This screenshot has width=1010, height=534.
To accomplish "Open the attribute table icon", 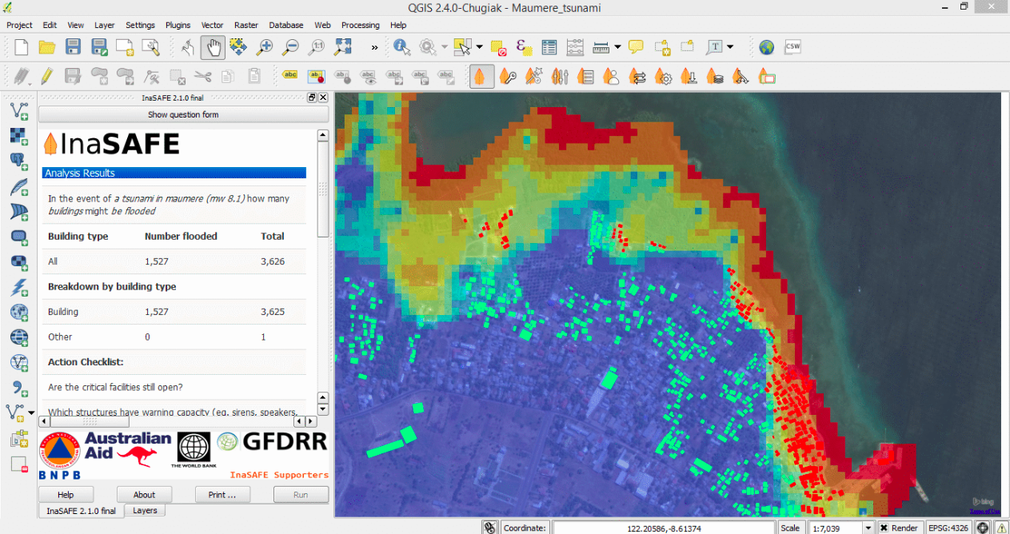I will pos(549,46).
